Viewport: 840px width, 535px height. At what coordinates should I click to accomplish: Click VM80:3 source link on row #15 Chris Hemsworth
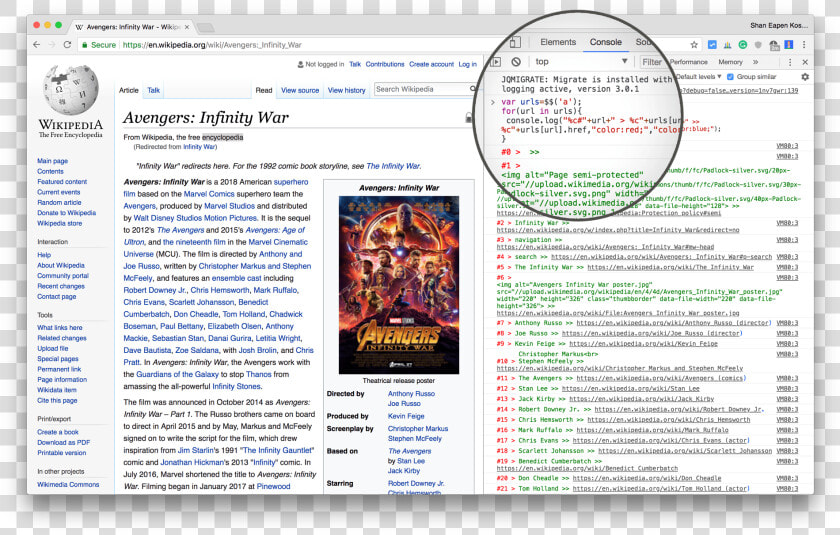point(787,420)
